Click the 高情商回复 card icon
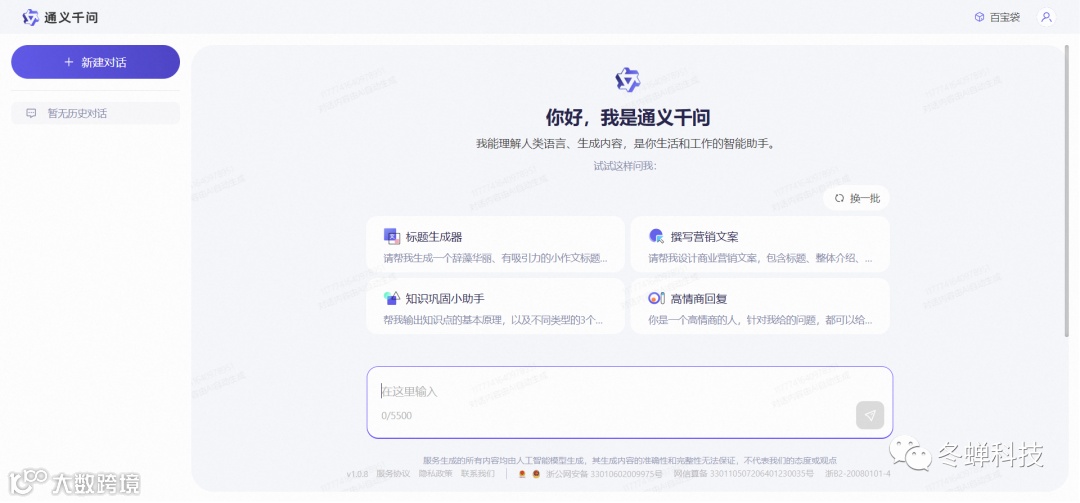Screen dimensions: 1080x503 [656, 298]
